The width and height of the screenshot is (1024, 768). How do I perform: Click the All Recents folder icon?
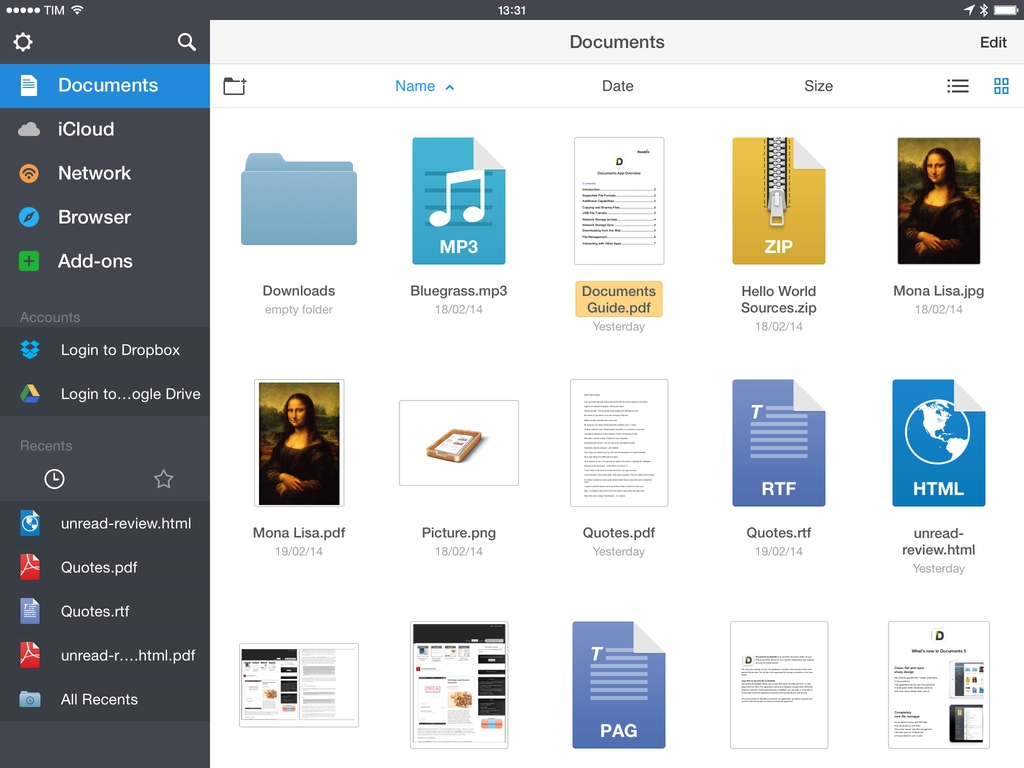pos(29,699)
